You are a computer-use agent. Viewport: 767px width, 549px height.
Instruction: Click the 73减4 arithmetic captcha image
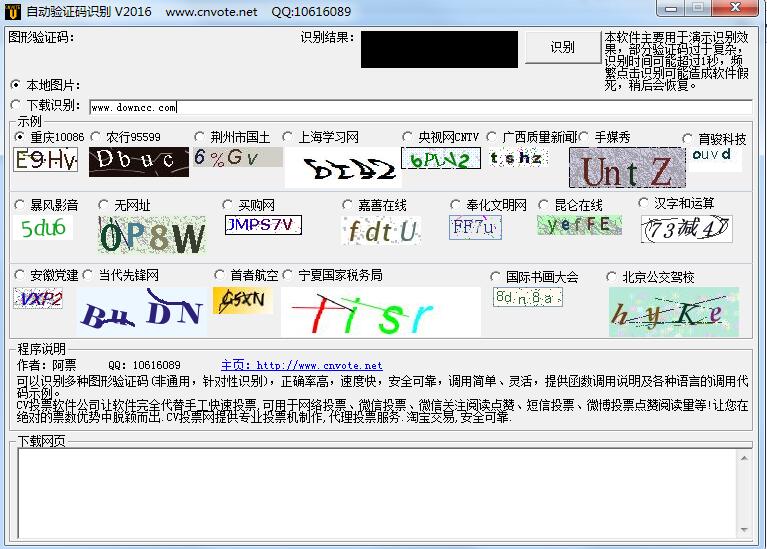pos(687,229)
